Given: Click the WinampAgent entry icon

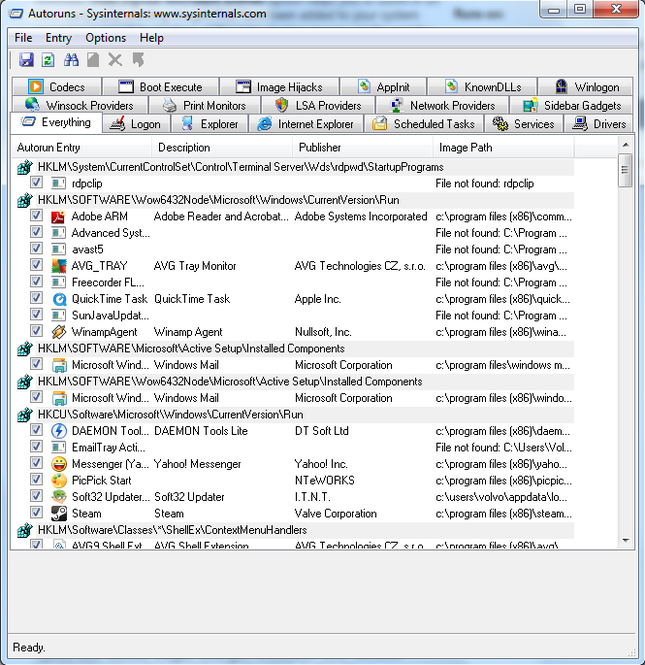Looking at the screenshot, I should point(59,332).
